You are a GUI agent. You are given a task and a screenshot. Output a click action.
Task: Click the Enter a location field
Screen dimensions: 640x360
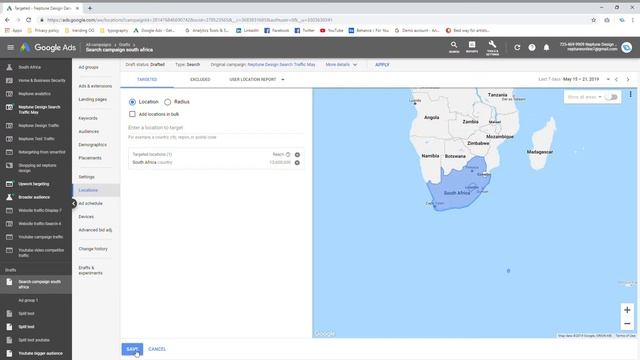[x=216, y=128]
